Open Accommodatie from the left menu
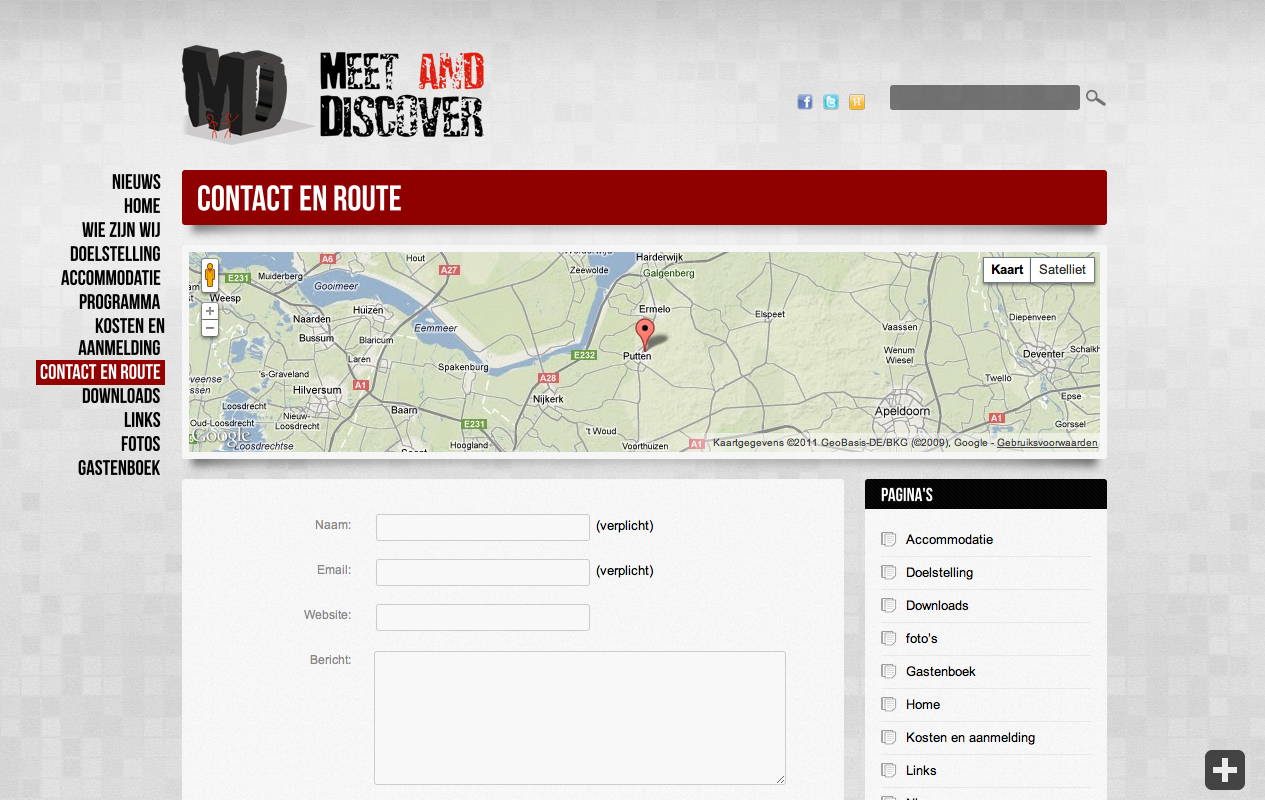Image resolution: width=1265 pixels, height=800 pixels. [x=110, y=278]
